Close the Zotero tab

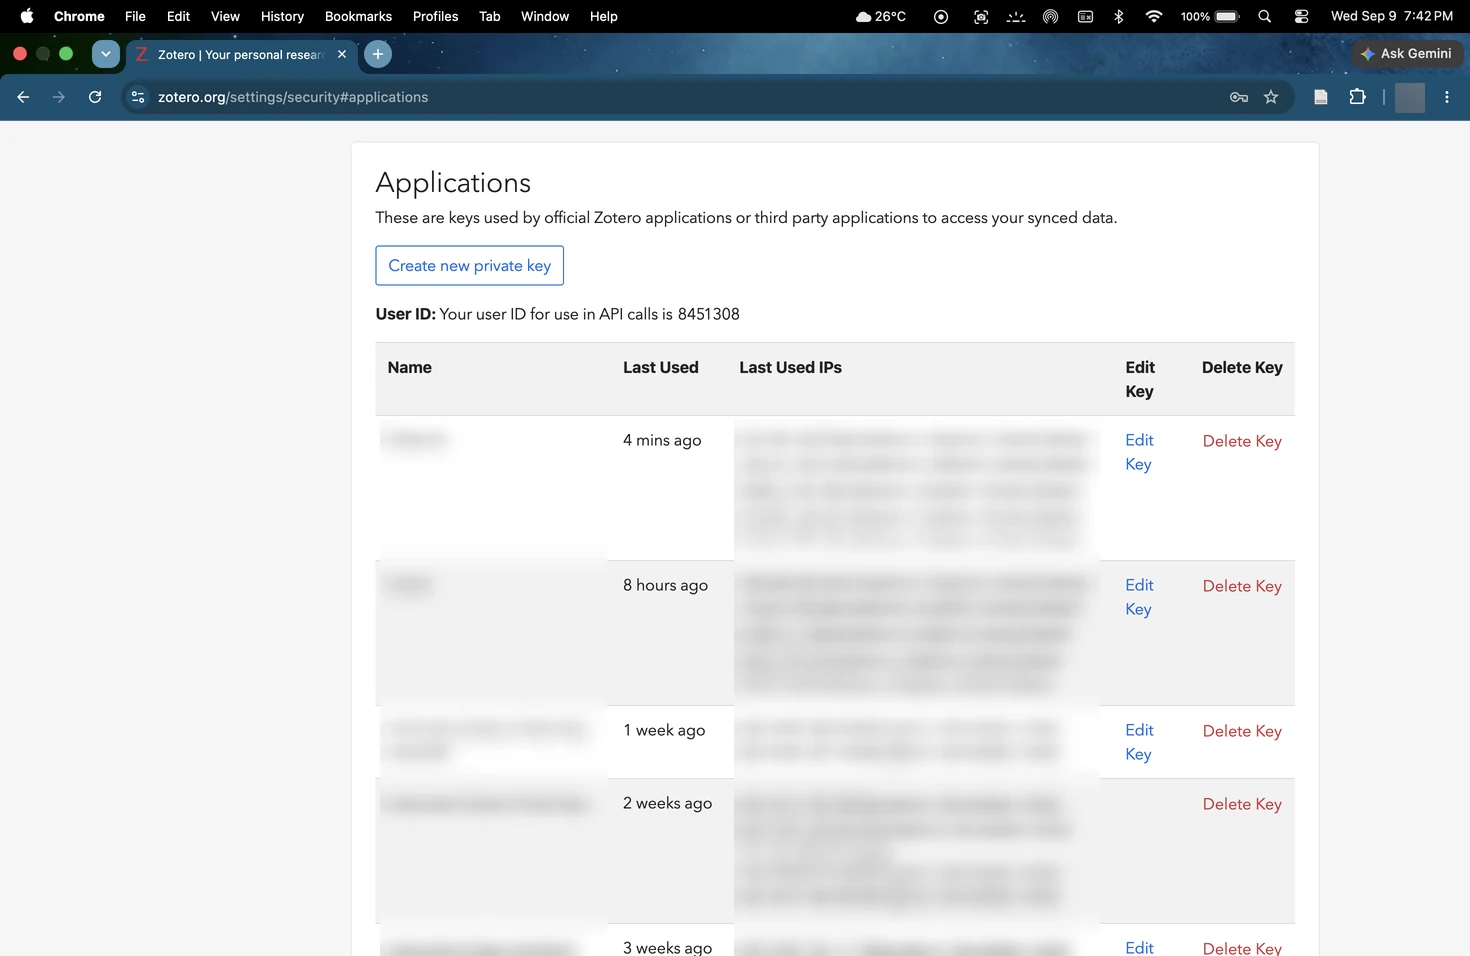point(342,54)
